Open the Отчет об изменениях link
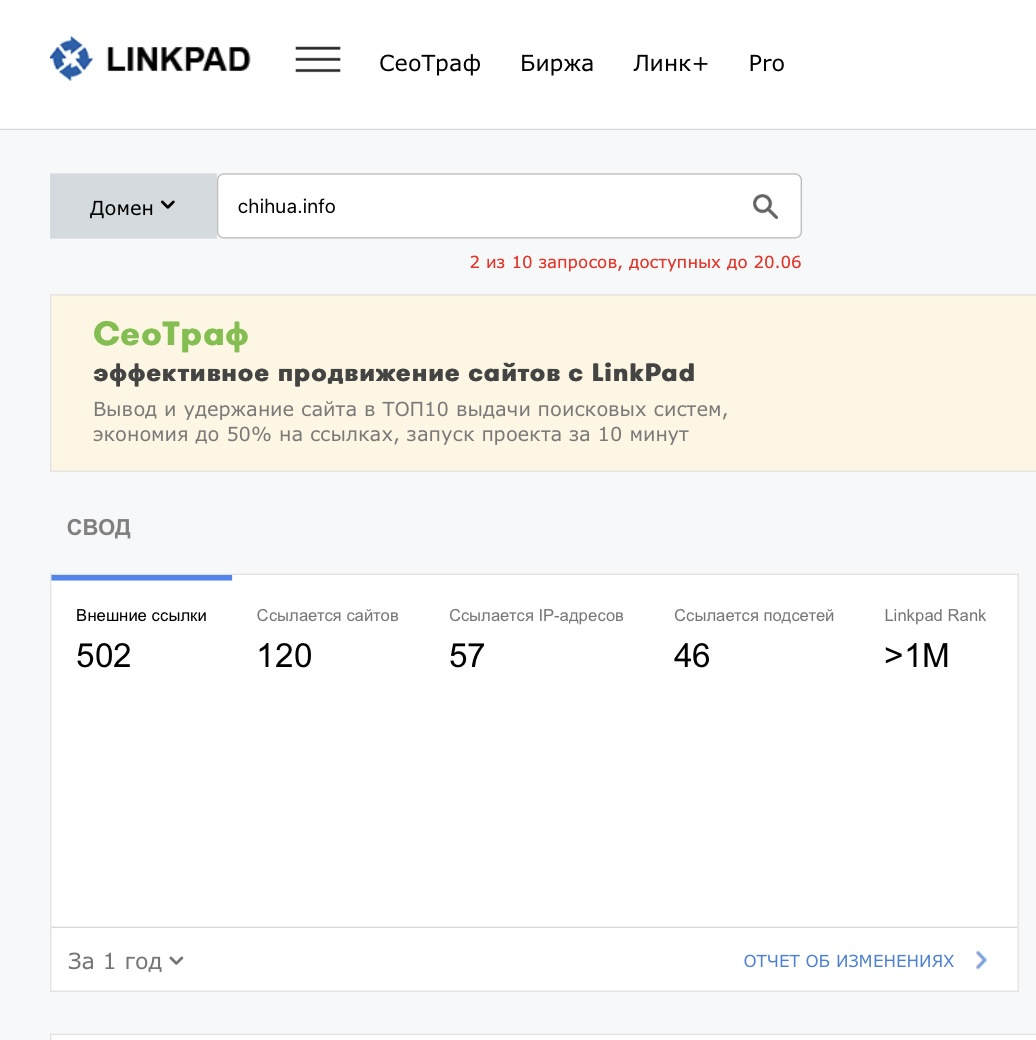Image resolution: width=1036 pixels, height=1040 pixels. tap(848, 960)
